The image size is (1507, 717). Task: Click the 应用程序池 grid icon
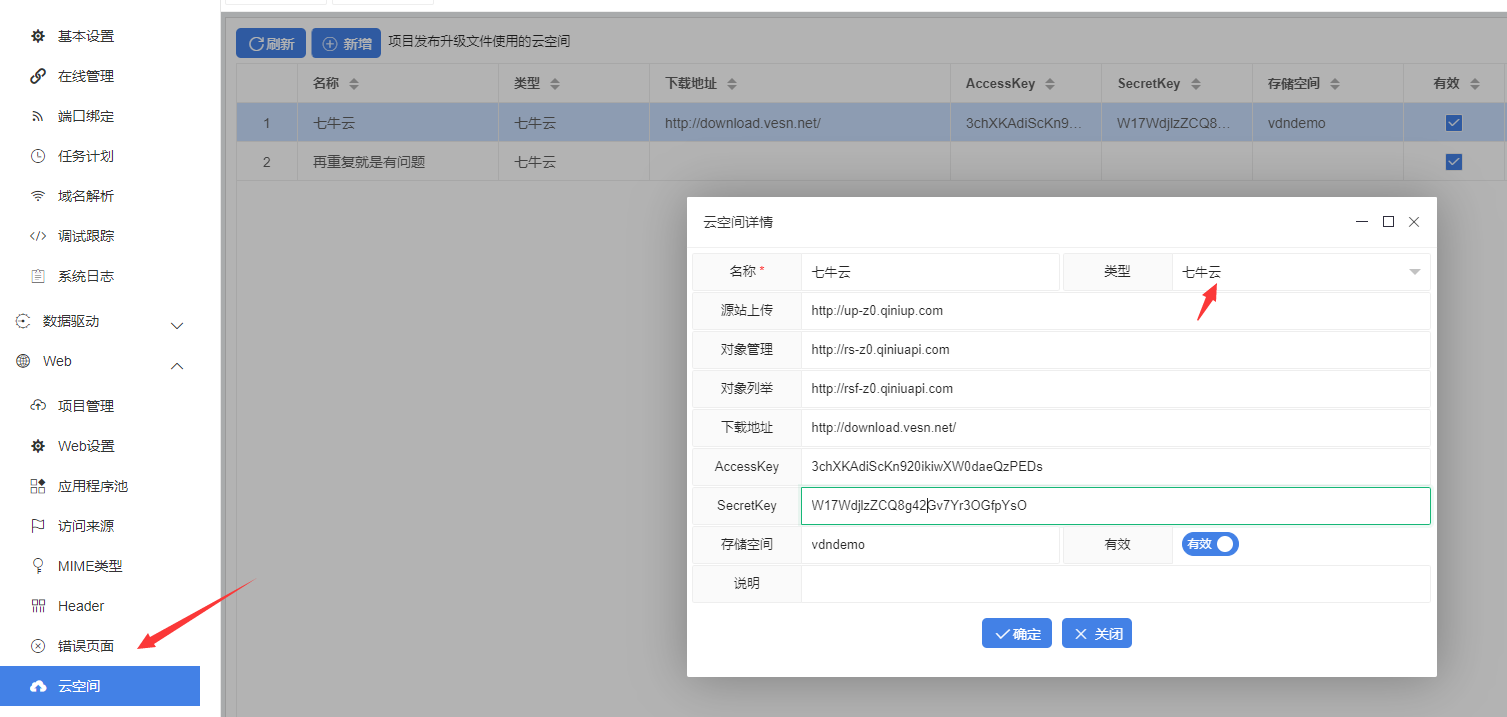38,486
